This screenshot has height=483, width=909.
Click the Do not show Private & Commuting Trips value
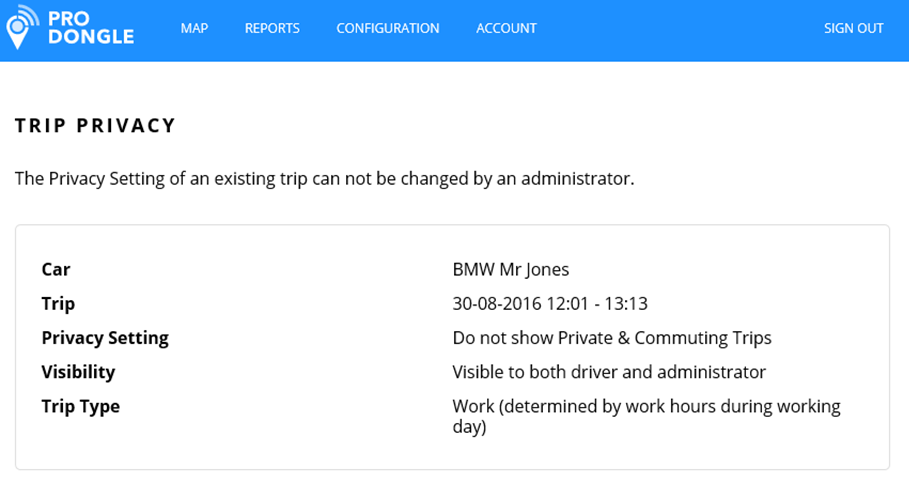point(612,338)
